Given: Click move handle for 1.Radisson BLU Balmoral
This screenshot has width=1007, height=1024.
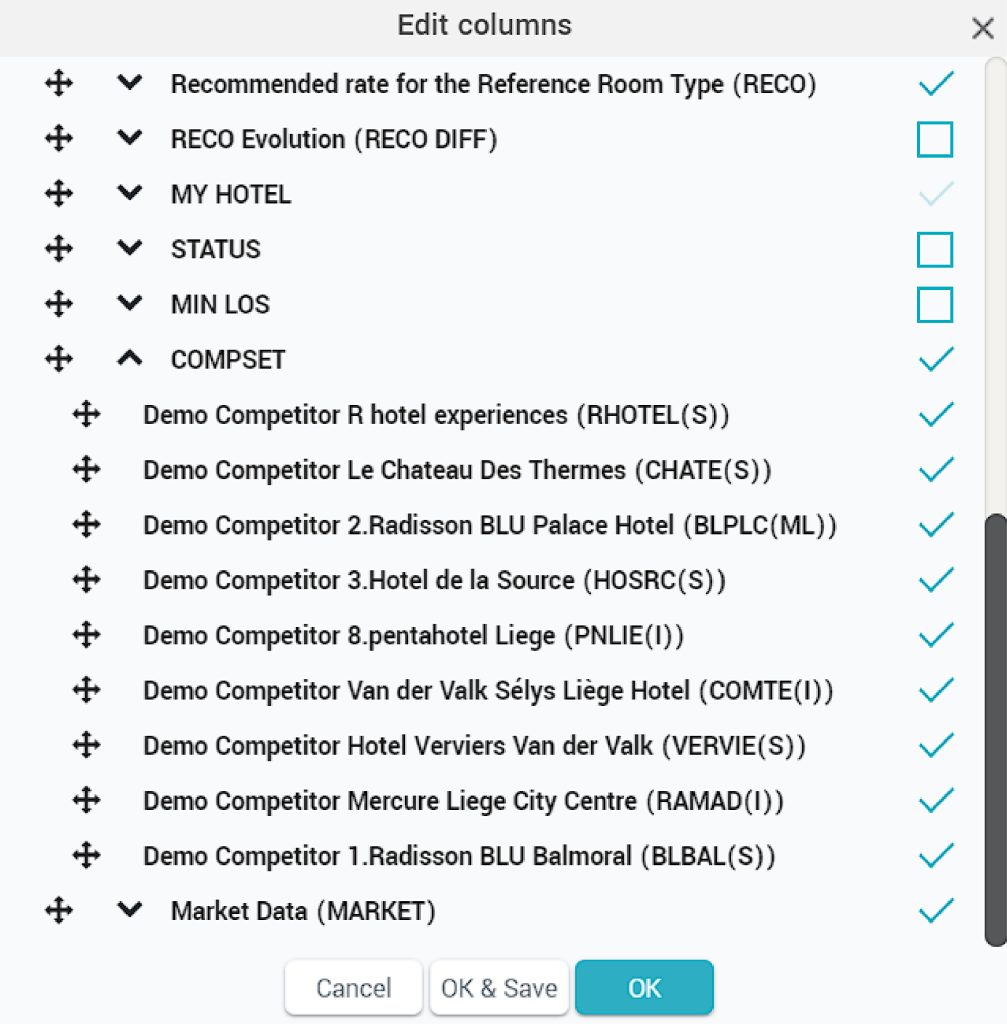Looking at the screenshot, I should click(86, 856).
